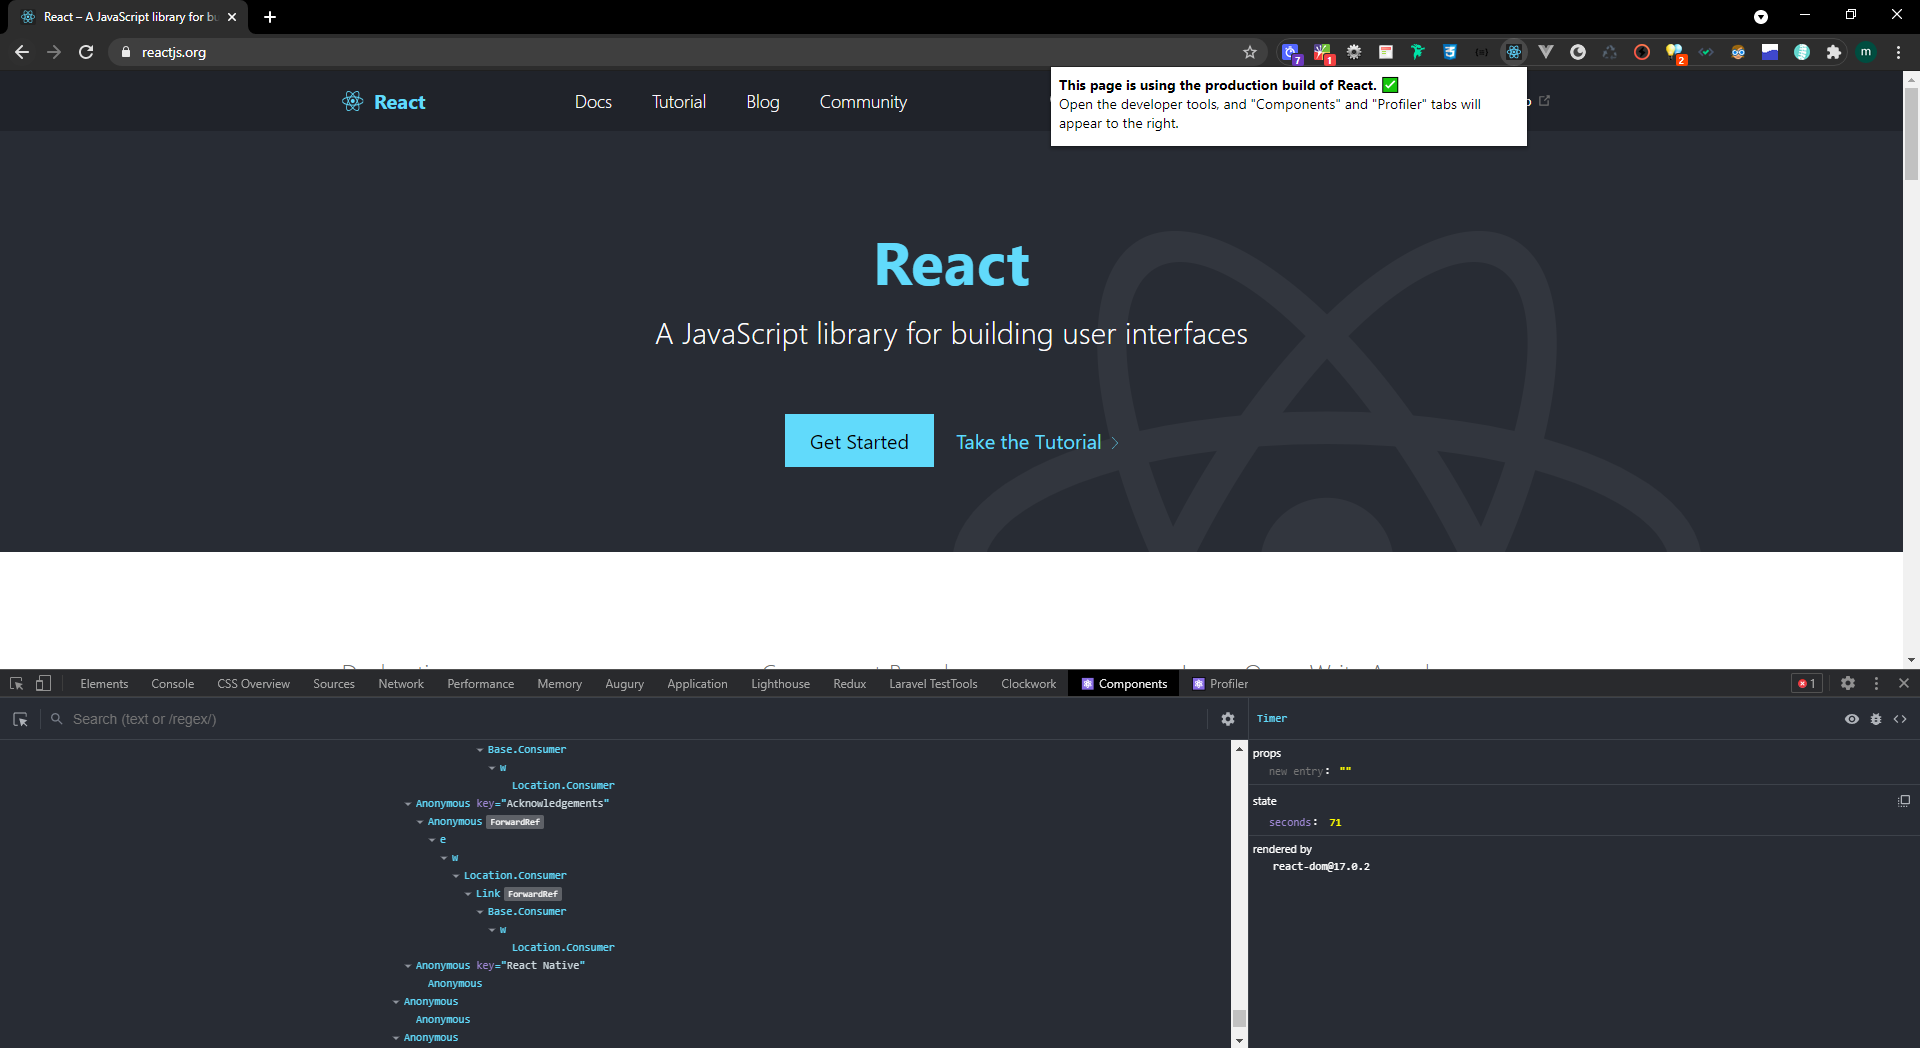Activate the DevTools inspect element picker
The image size is (1920, 1048).
tap(17, 684)
